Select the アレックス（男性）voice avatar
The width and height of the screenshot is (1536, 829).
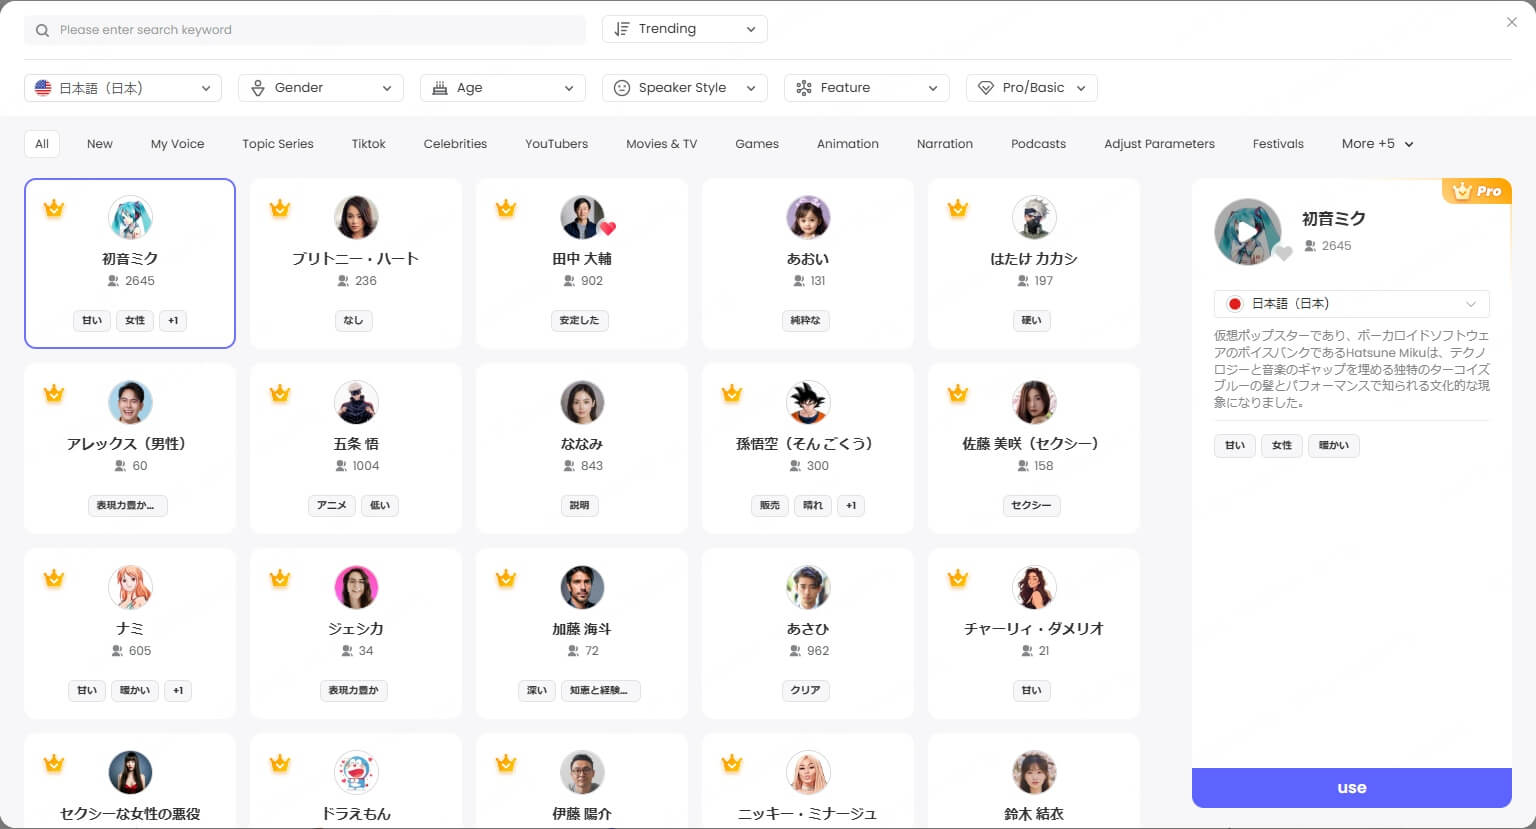tap(130, 402)
